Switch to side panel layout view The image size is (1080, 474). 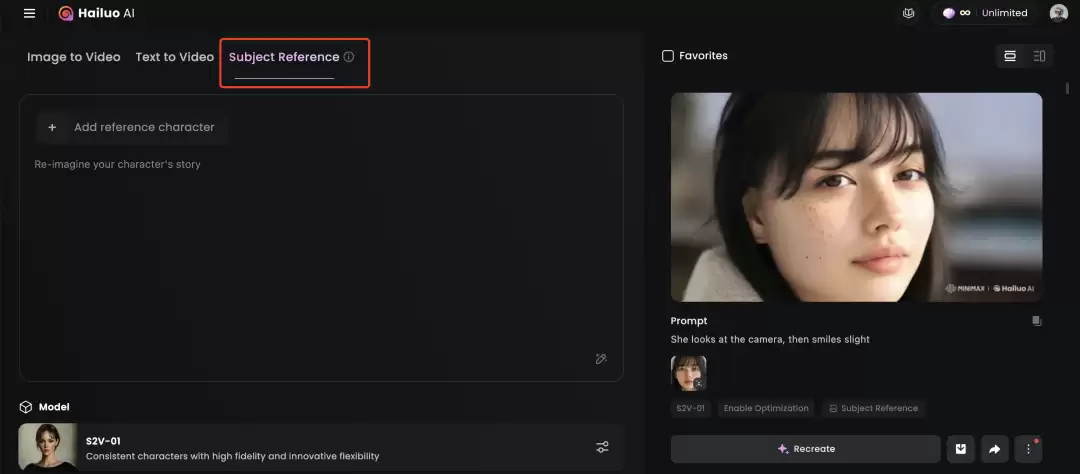point(1039,56)
